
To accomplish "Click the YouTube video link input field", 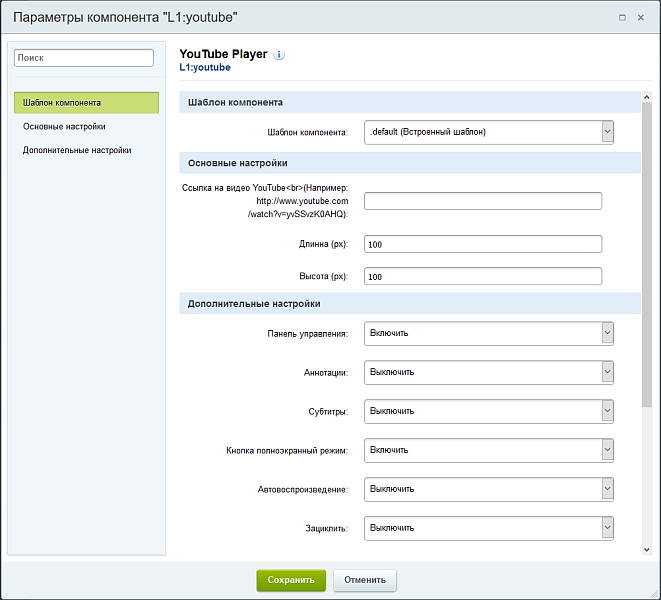I will pos(482,201).
